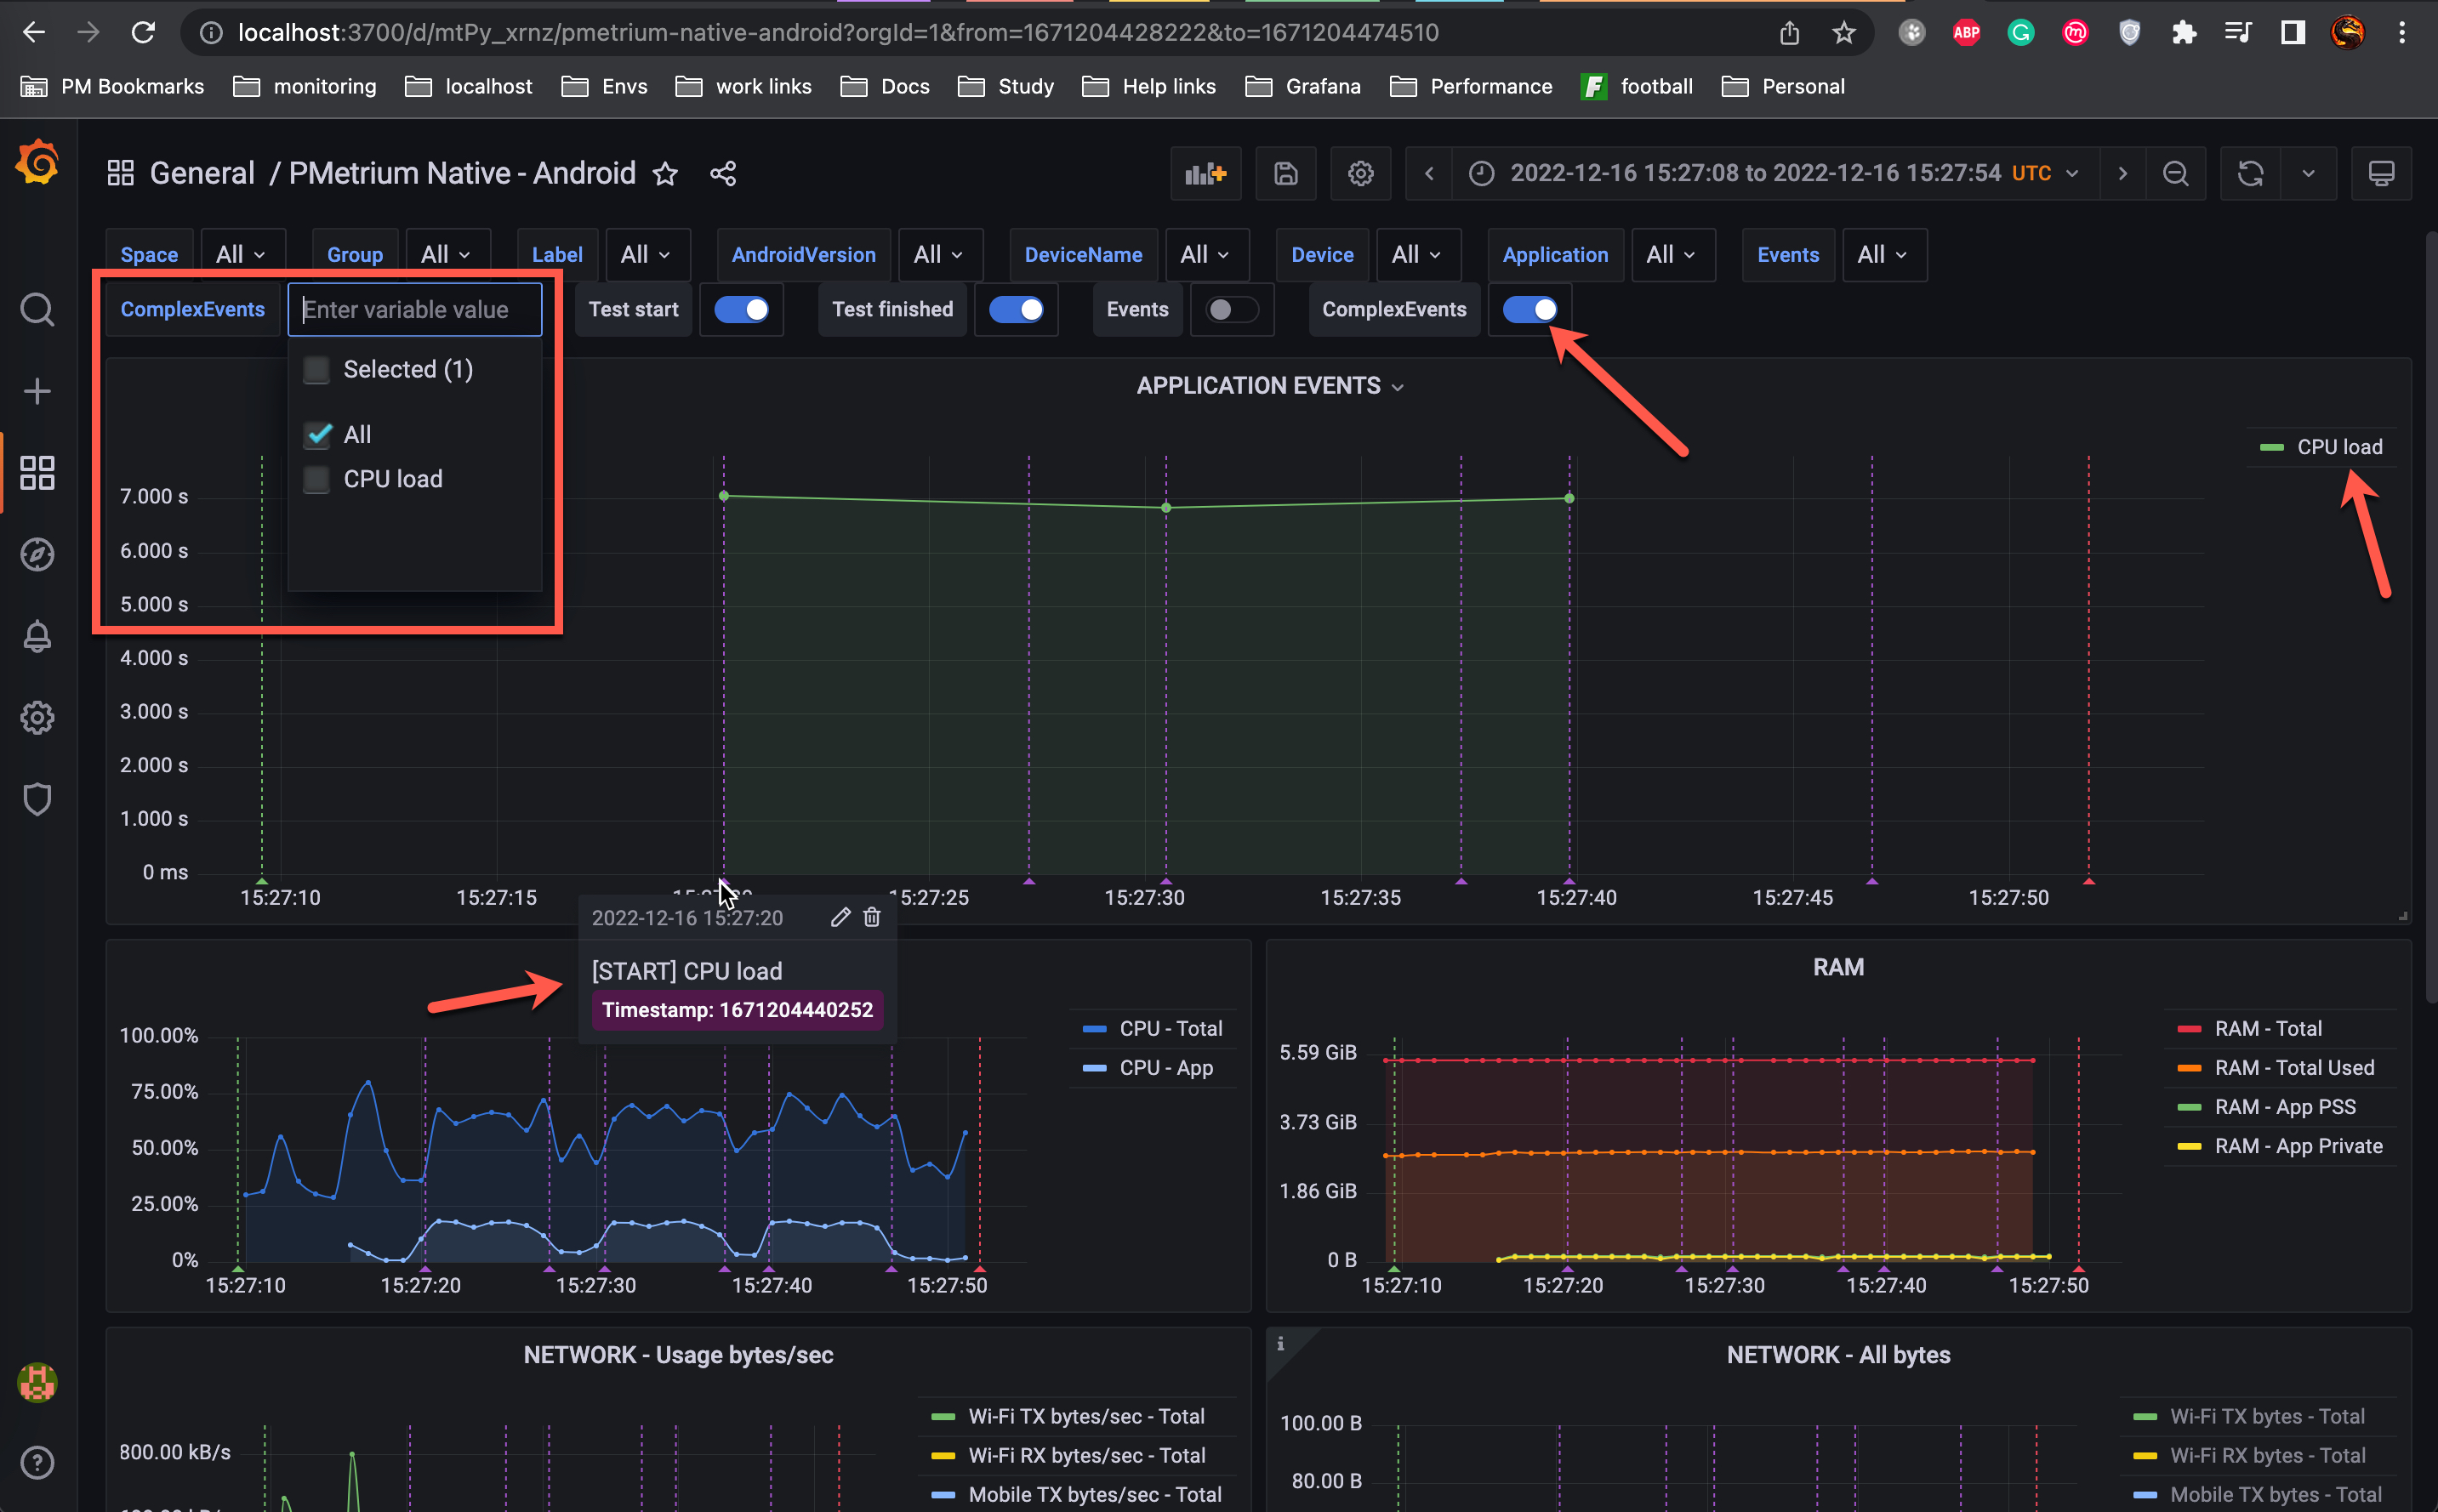Viewport: 2438px width, 1512px height.
Task: Click the CPU - App legend color swatch
Action: tap(1094, 1067)
